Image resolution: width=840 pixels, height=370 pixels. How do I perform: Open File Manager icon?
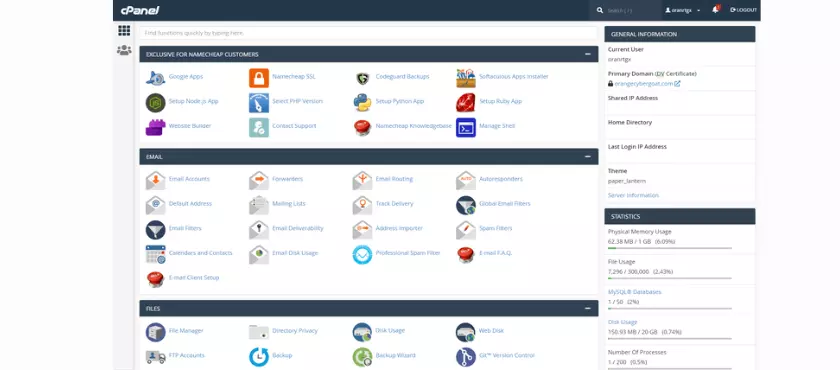point(155,332)
